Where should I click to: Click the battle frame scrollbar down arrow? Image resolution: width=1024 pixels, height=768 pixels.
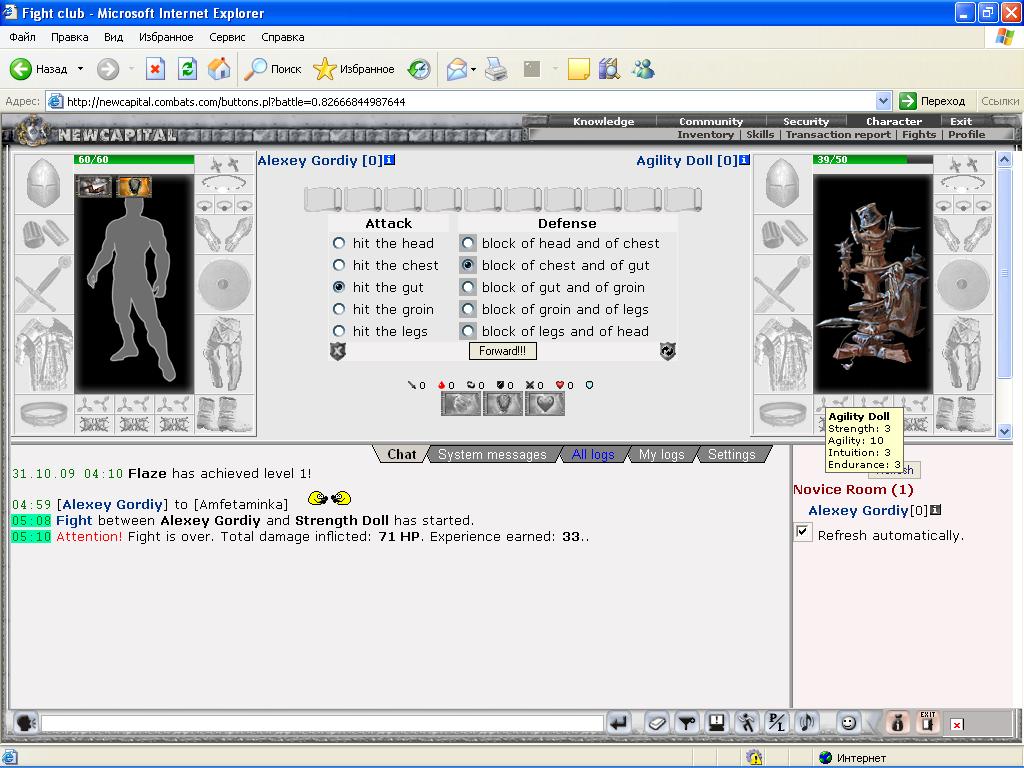(x=1004, y=431)
